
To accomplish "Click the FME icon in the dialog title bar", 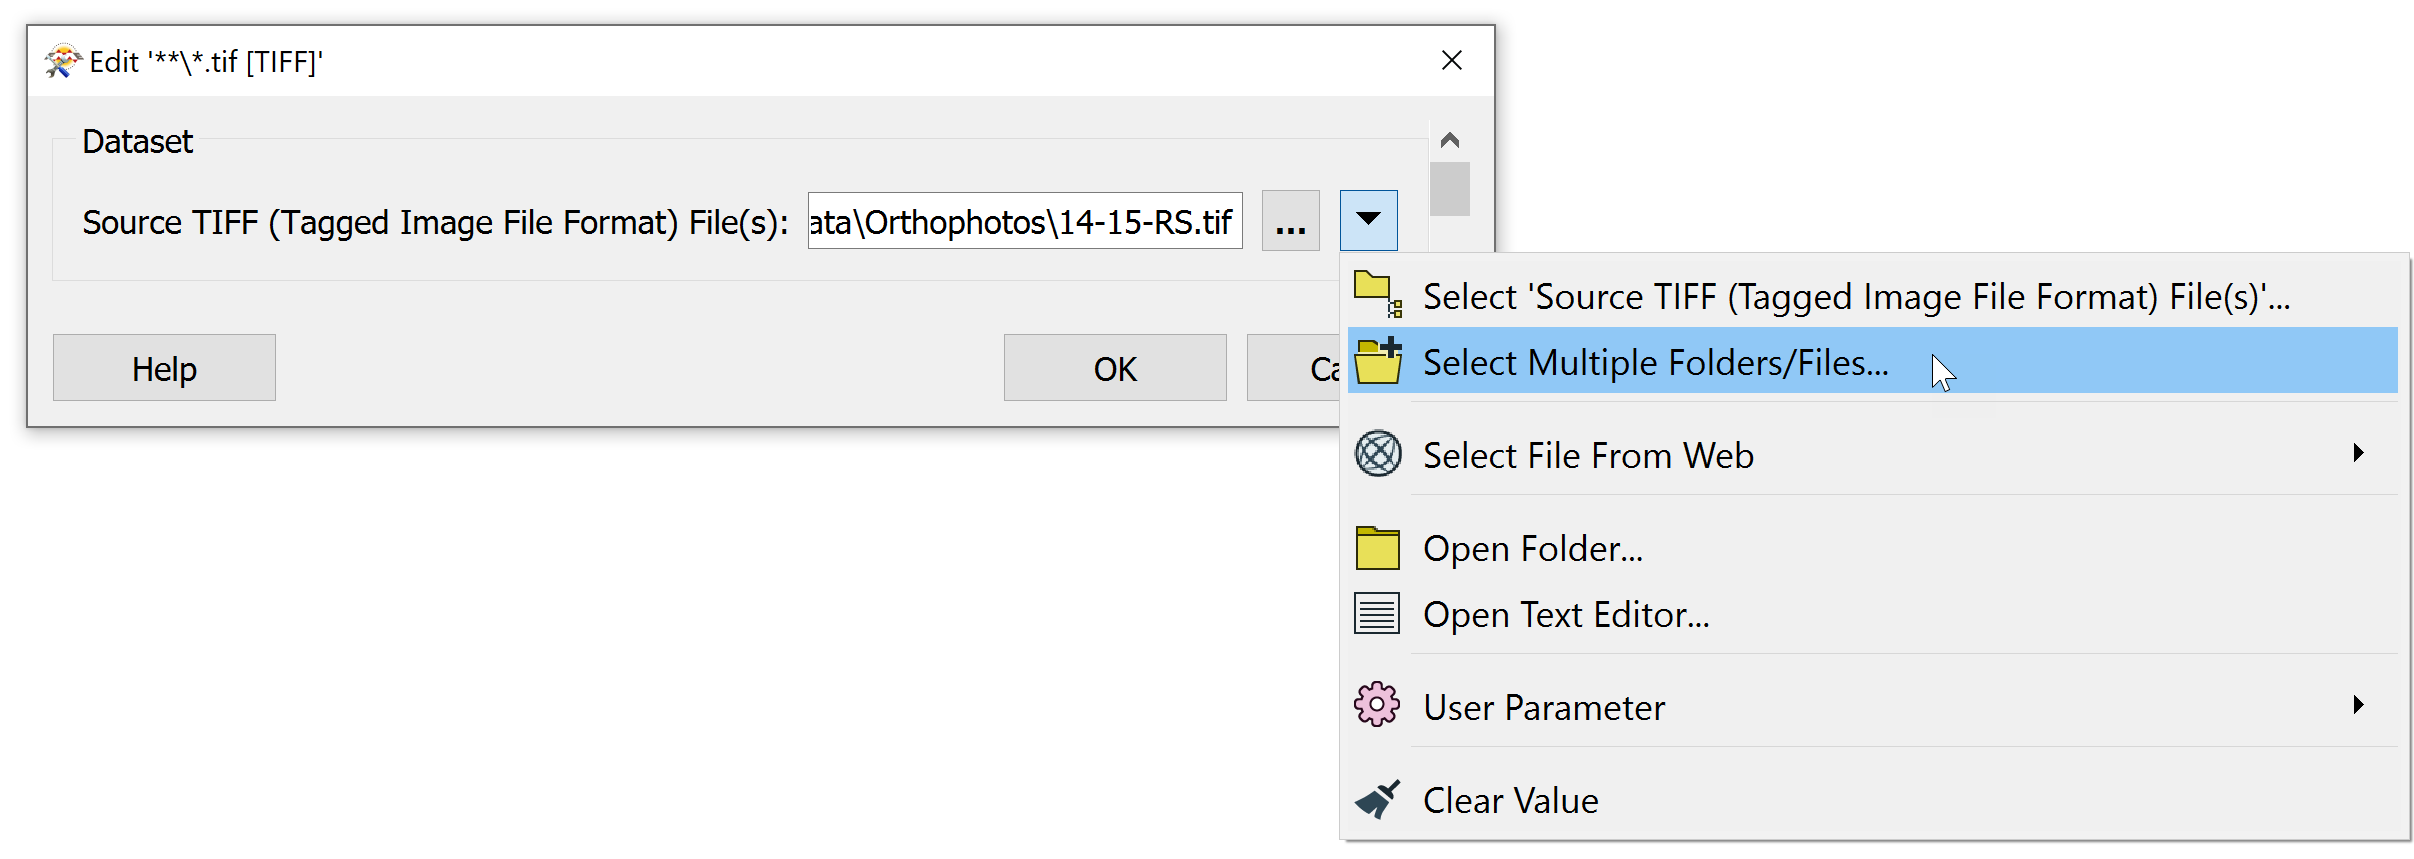I will [x=62, y=60].
